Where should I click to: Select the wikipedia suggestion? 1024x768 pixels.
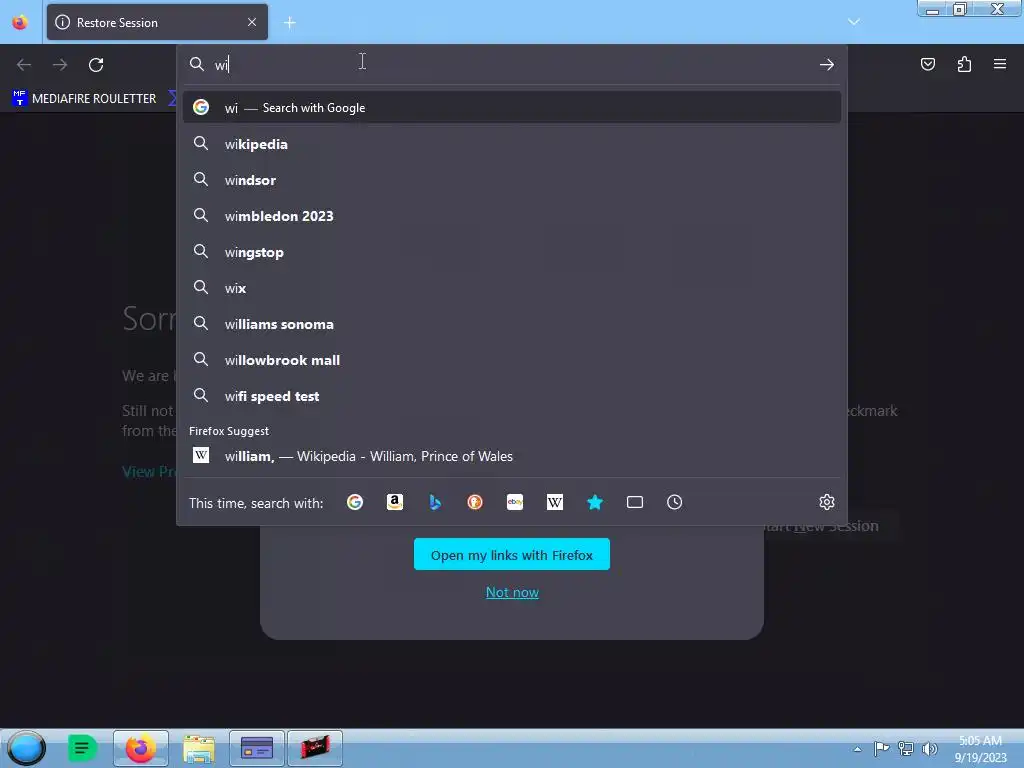[512, 144]
